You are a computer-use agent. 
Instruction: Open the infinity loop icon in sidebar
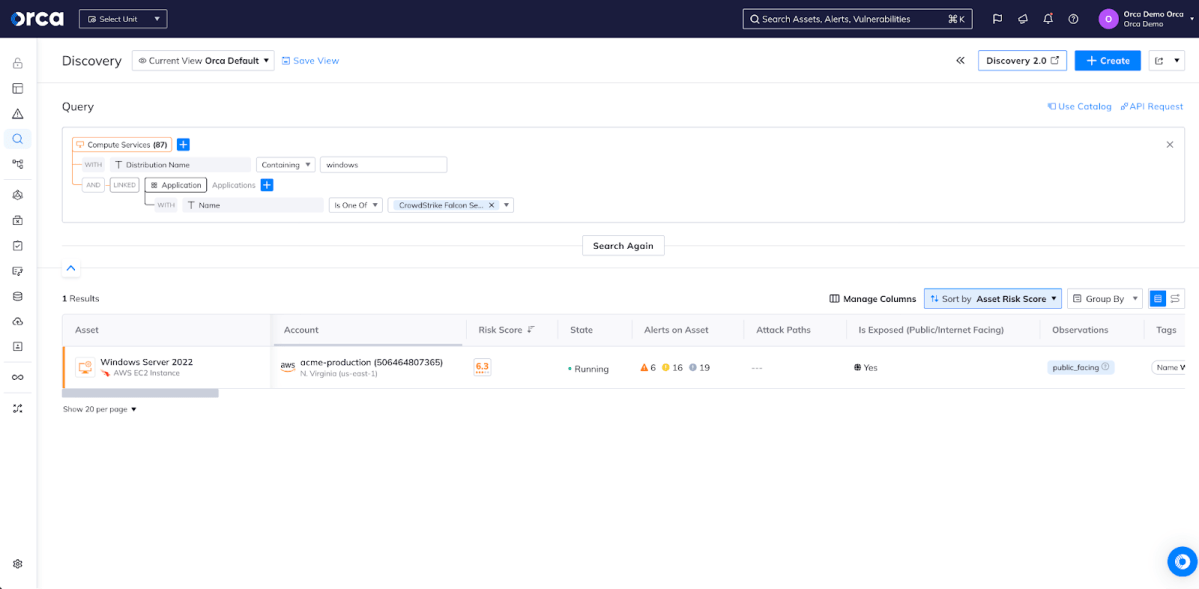(18, 377)
